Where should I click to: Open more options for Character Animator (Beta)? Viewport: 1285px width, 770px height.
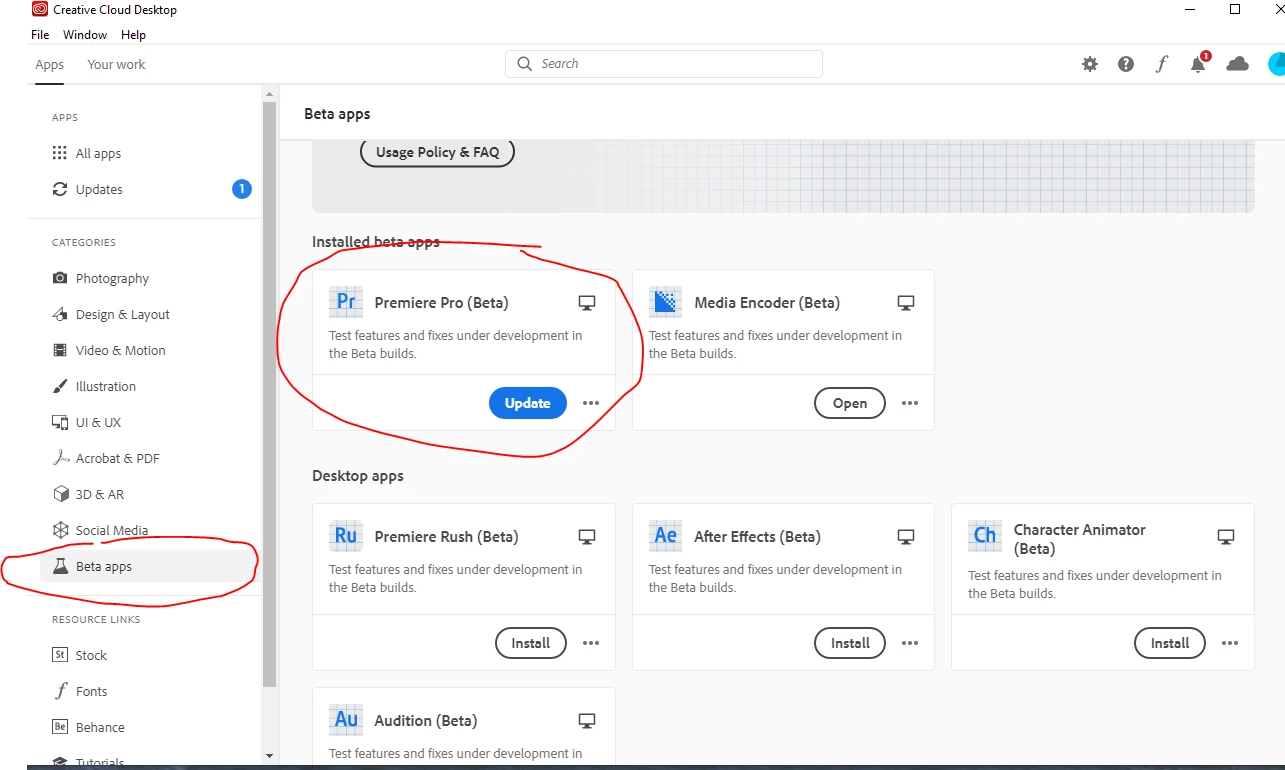pyautogui.click(x=1230, y=644)
